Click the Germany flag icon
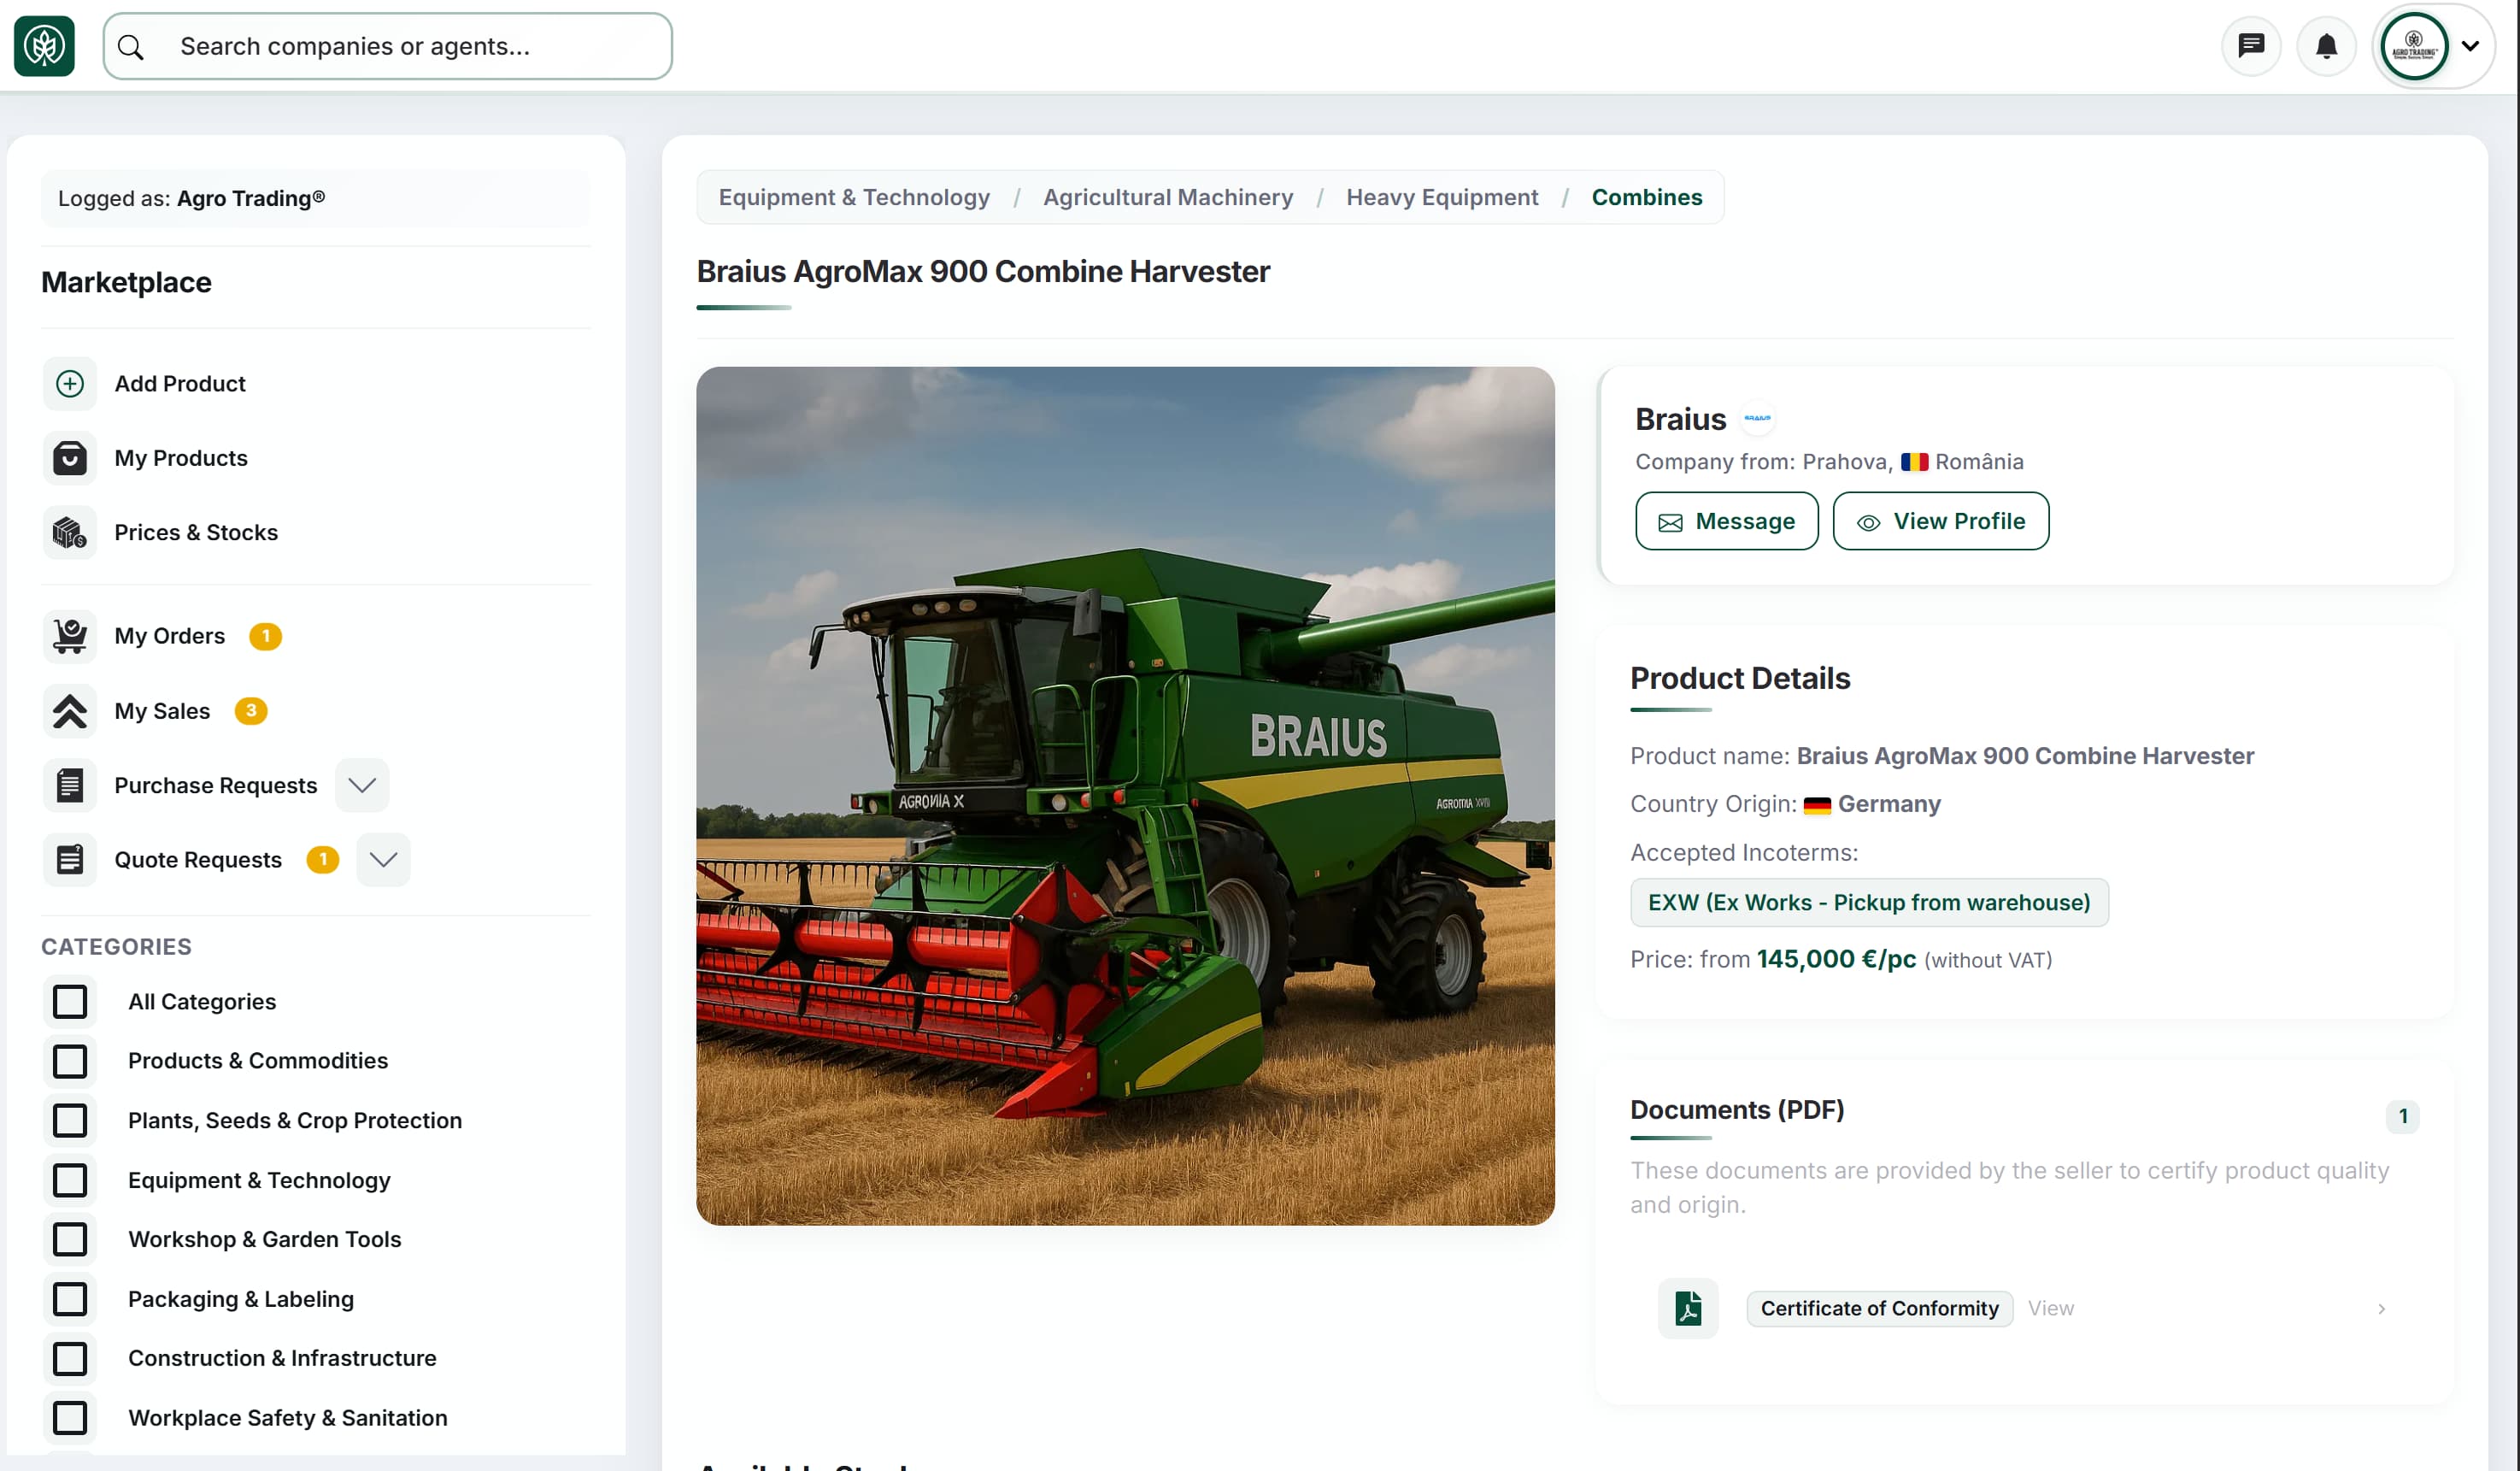2520x1471 pixels. click(x=1817, y=805)
